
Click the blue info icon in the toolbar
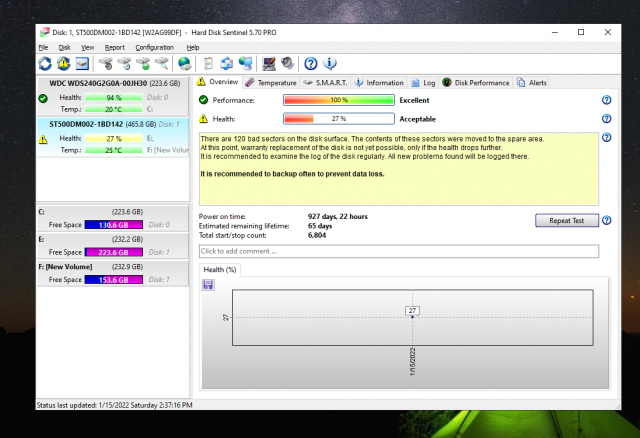click(x=330, y=63)
